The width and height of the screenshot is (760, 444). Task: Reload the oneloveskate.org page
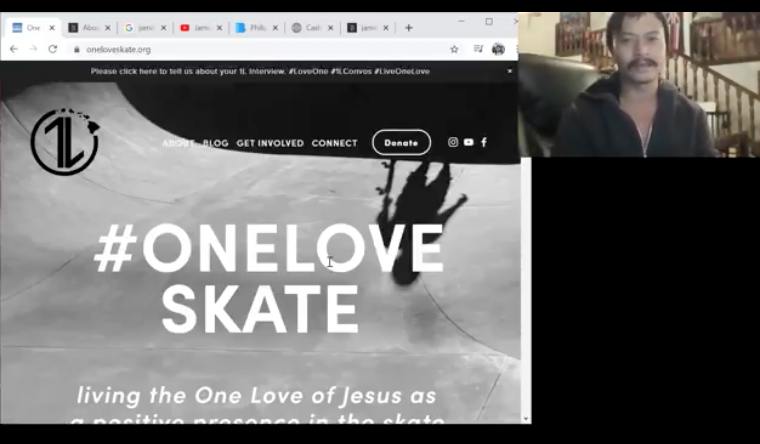(52, 49)
